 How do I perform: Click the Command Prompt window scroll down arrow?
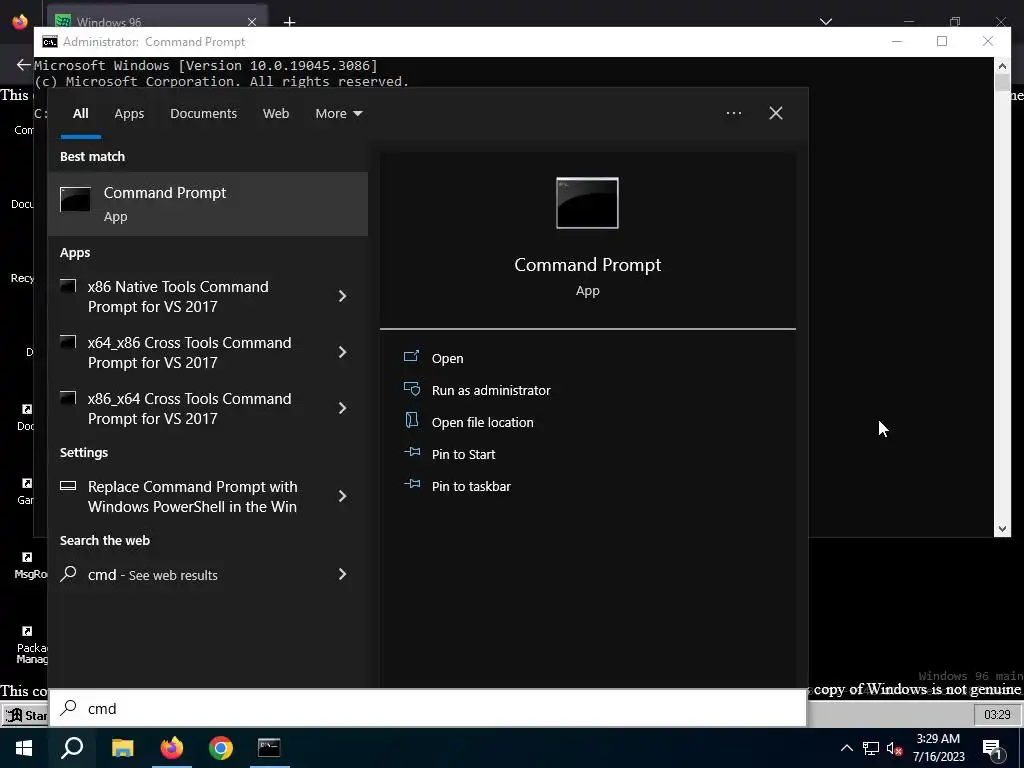1002,529
